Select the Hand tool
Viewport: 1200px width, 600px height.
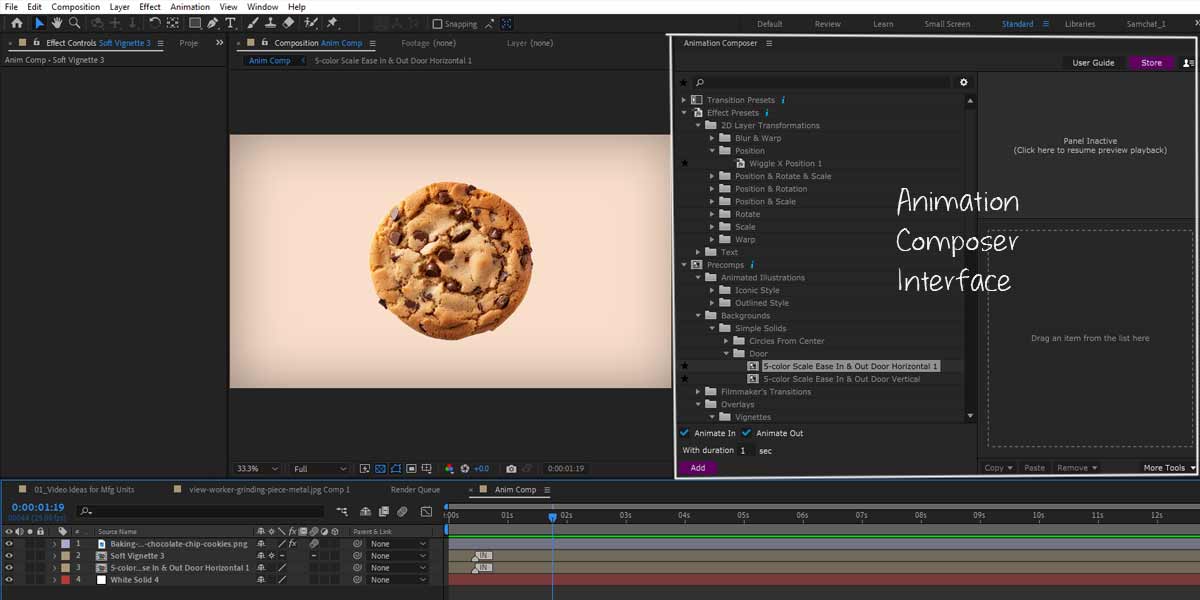click(57, 22)
